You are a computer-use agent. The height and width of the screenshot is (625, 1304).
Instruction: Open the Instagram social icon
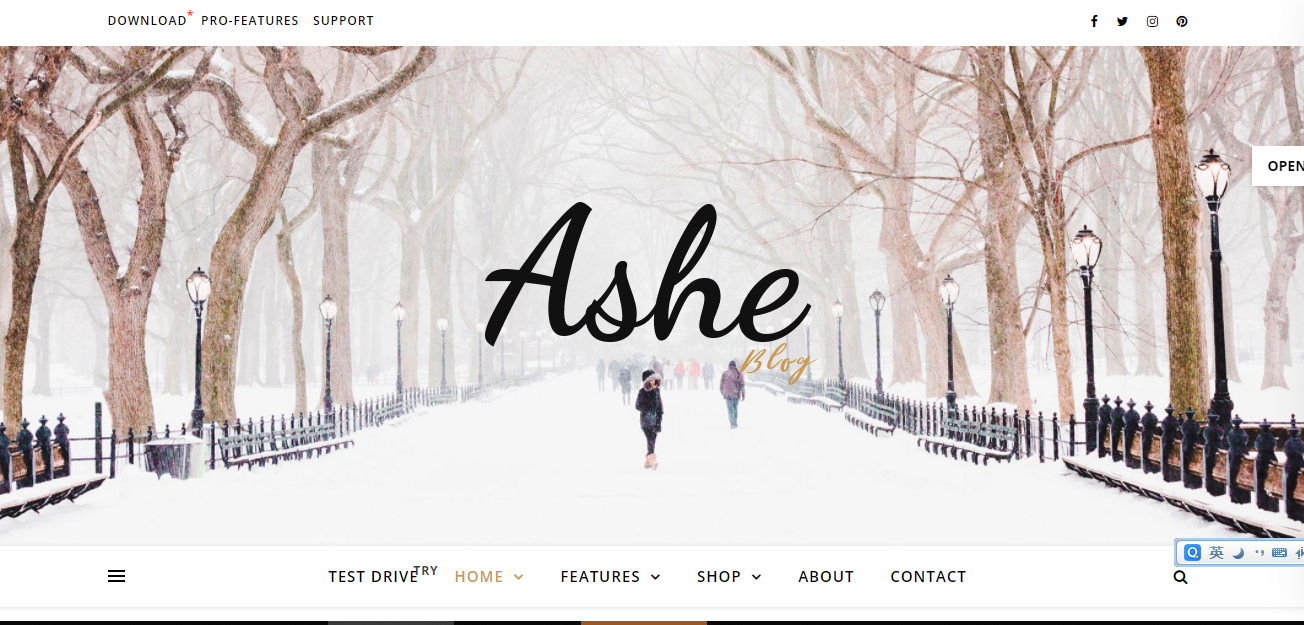(1152, 21)
